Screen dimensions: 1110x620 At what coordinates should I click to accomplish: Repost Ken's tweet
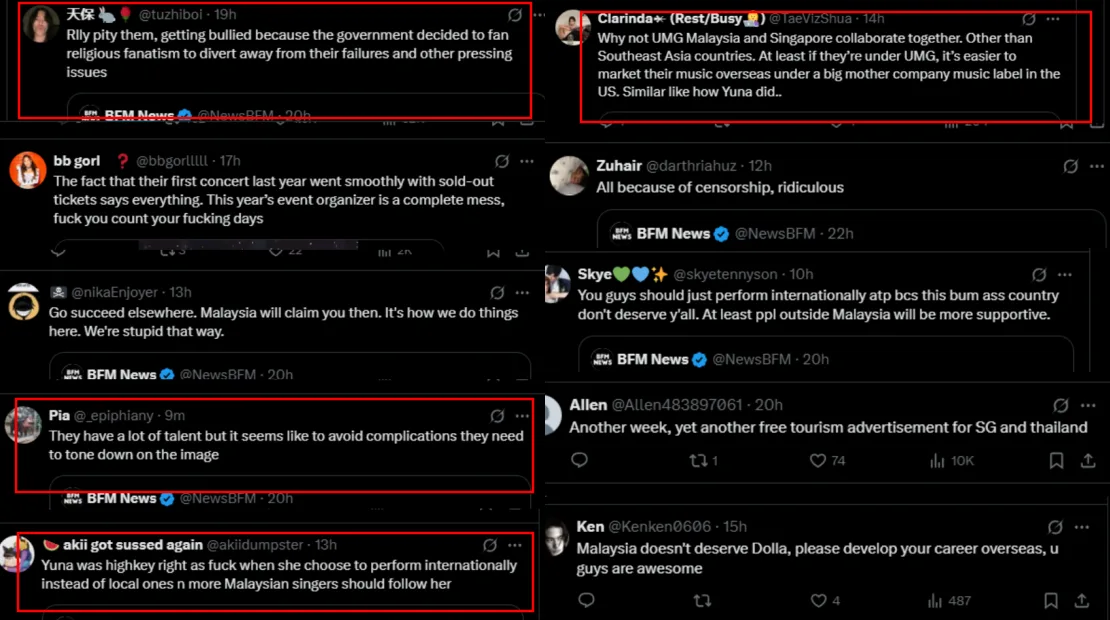[703, 601]
